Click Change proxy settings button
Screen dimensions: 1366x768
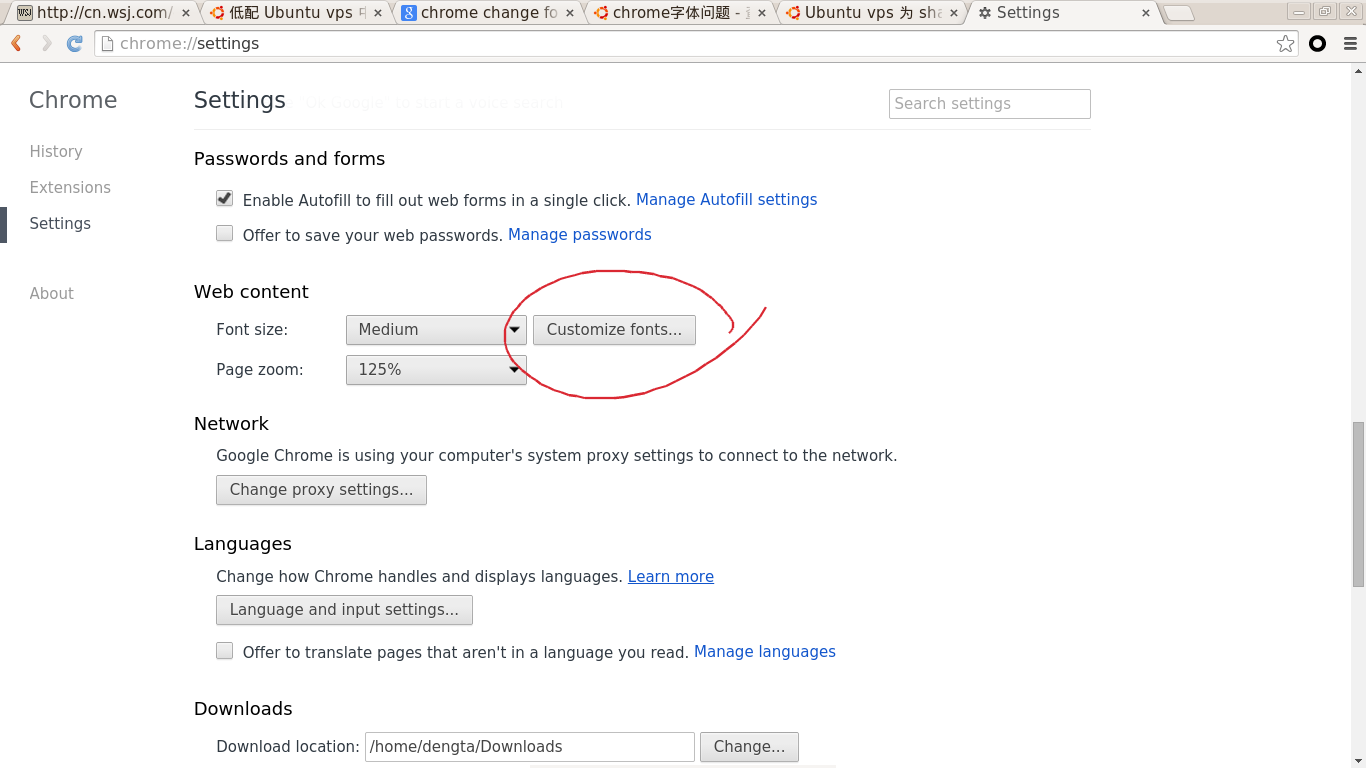point(321,489)
